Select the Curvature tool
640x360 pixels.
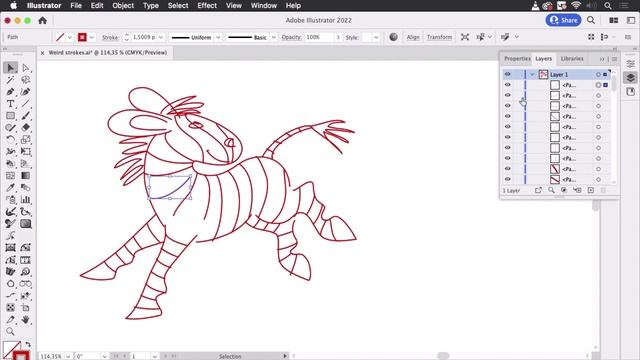click(26, 92)
